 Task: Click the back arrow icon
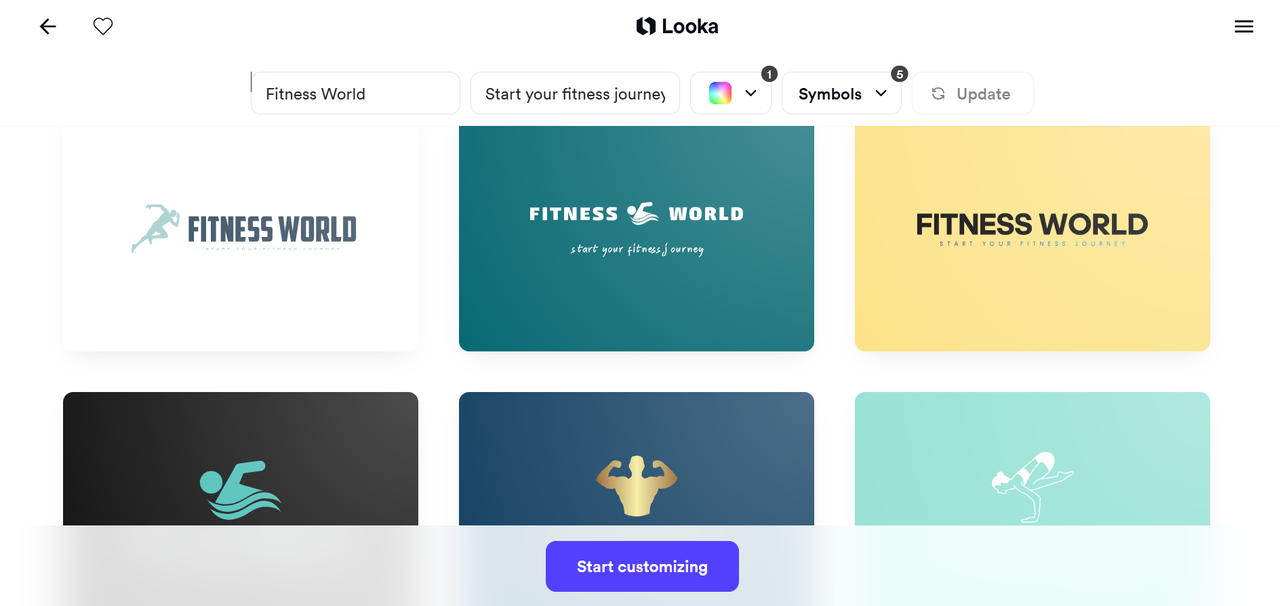(x=48, y=27)
